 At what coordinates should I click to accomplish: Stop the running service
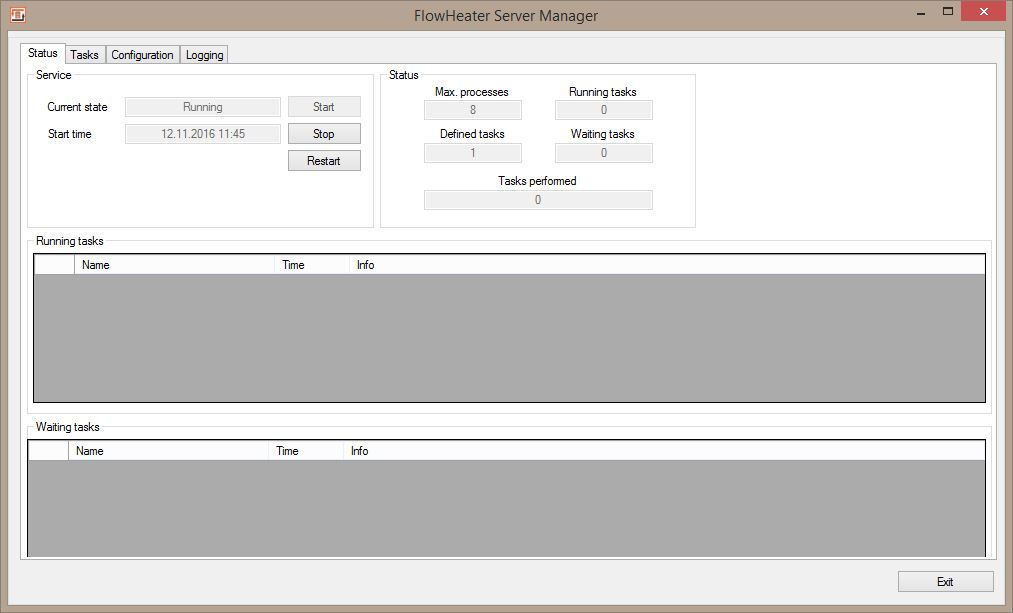(324, 134)
